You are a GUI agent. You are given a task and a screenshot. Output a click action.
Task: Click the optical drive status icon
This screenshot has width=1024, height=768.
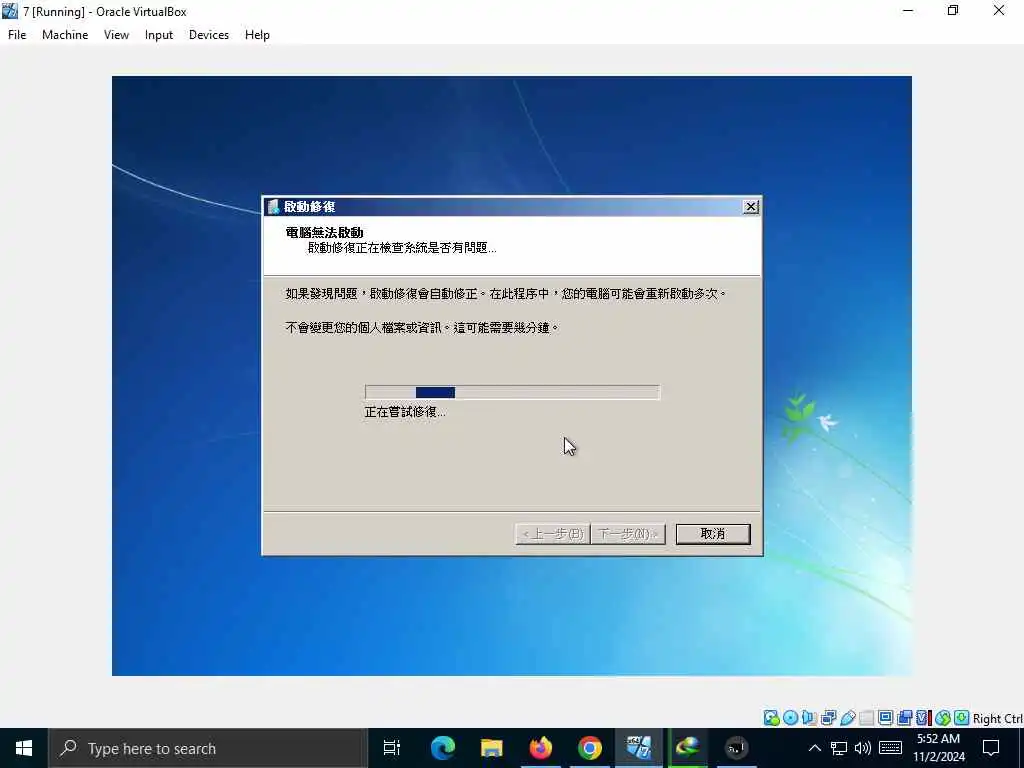(790, 718)
